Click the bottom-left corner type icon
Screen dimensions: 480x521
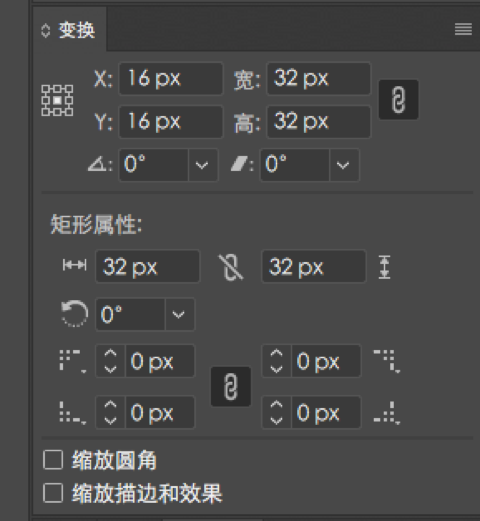pos(73,413)
